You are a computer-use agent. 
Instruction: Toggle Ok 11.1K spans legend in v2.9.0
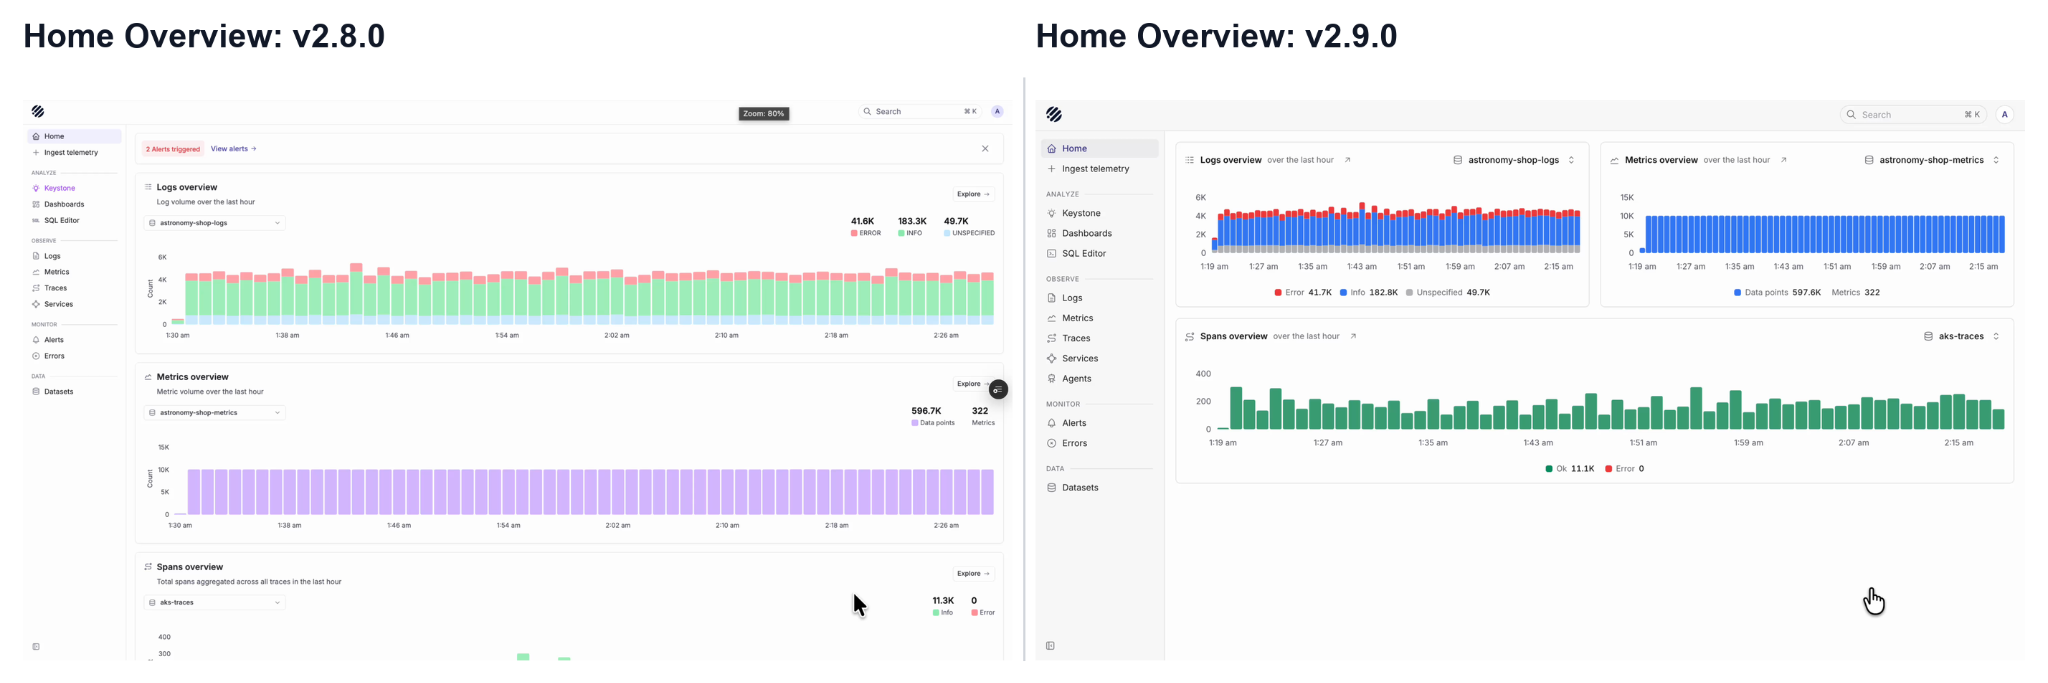1570,468
